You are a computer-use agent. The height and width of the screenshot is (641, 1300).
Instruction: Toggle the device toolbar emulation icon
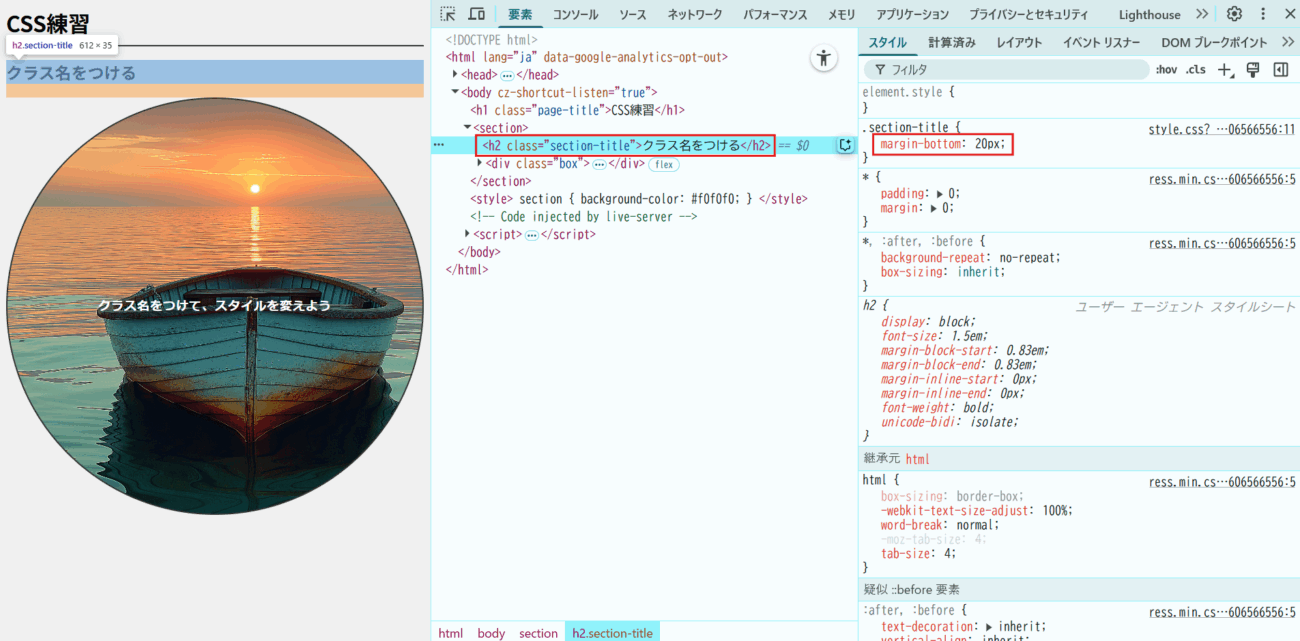[477, 14]
